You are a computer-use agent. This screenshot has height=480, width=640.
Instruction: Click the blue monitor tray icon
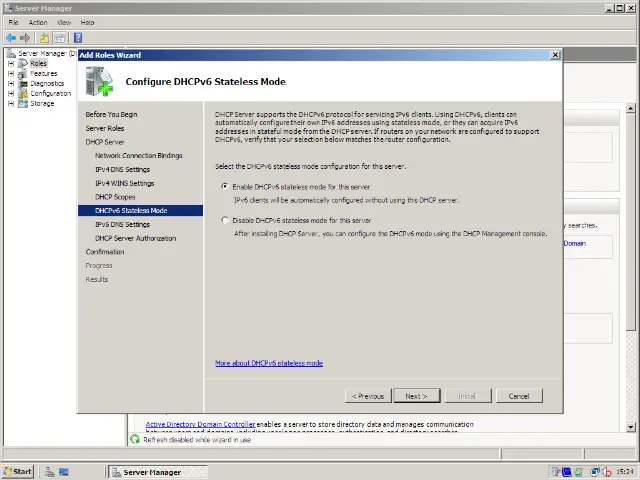(567, 472)
